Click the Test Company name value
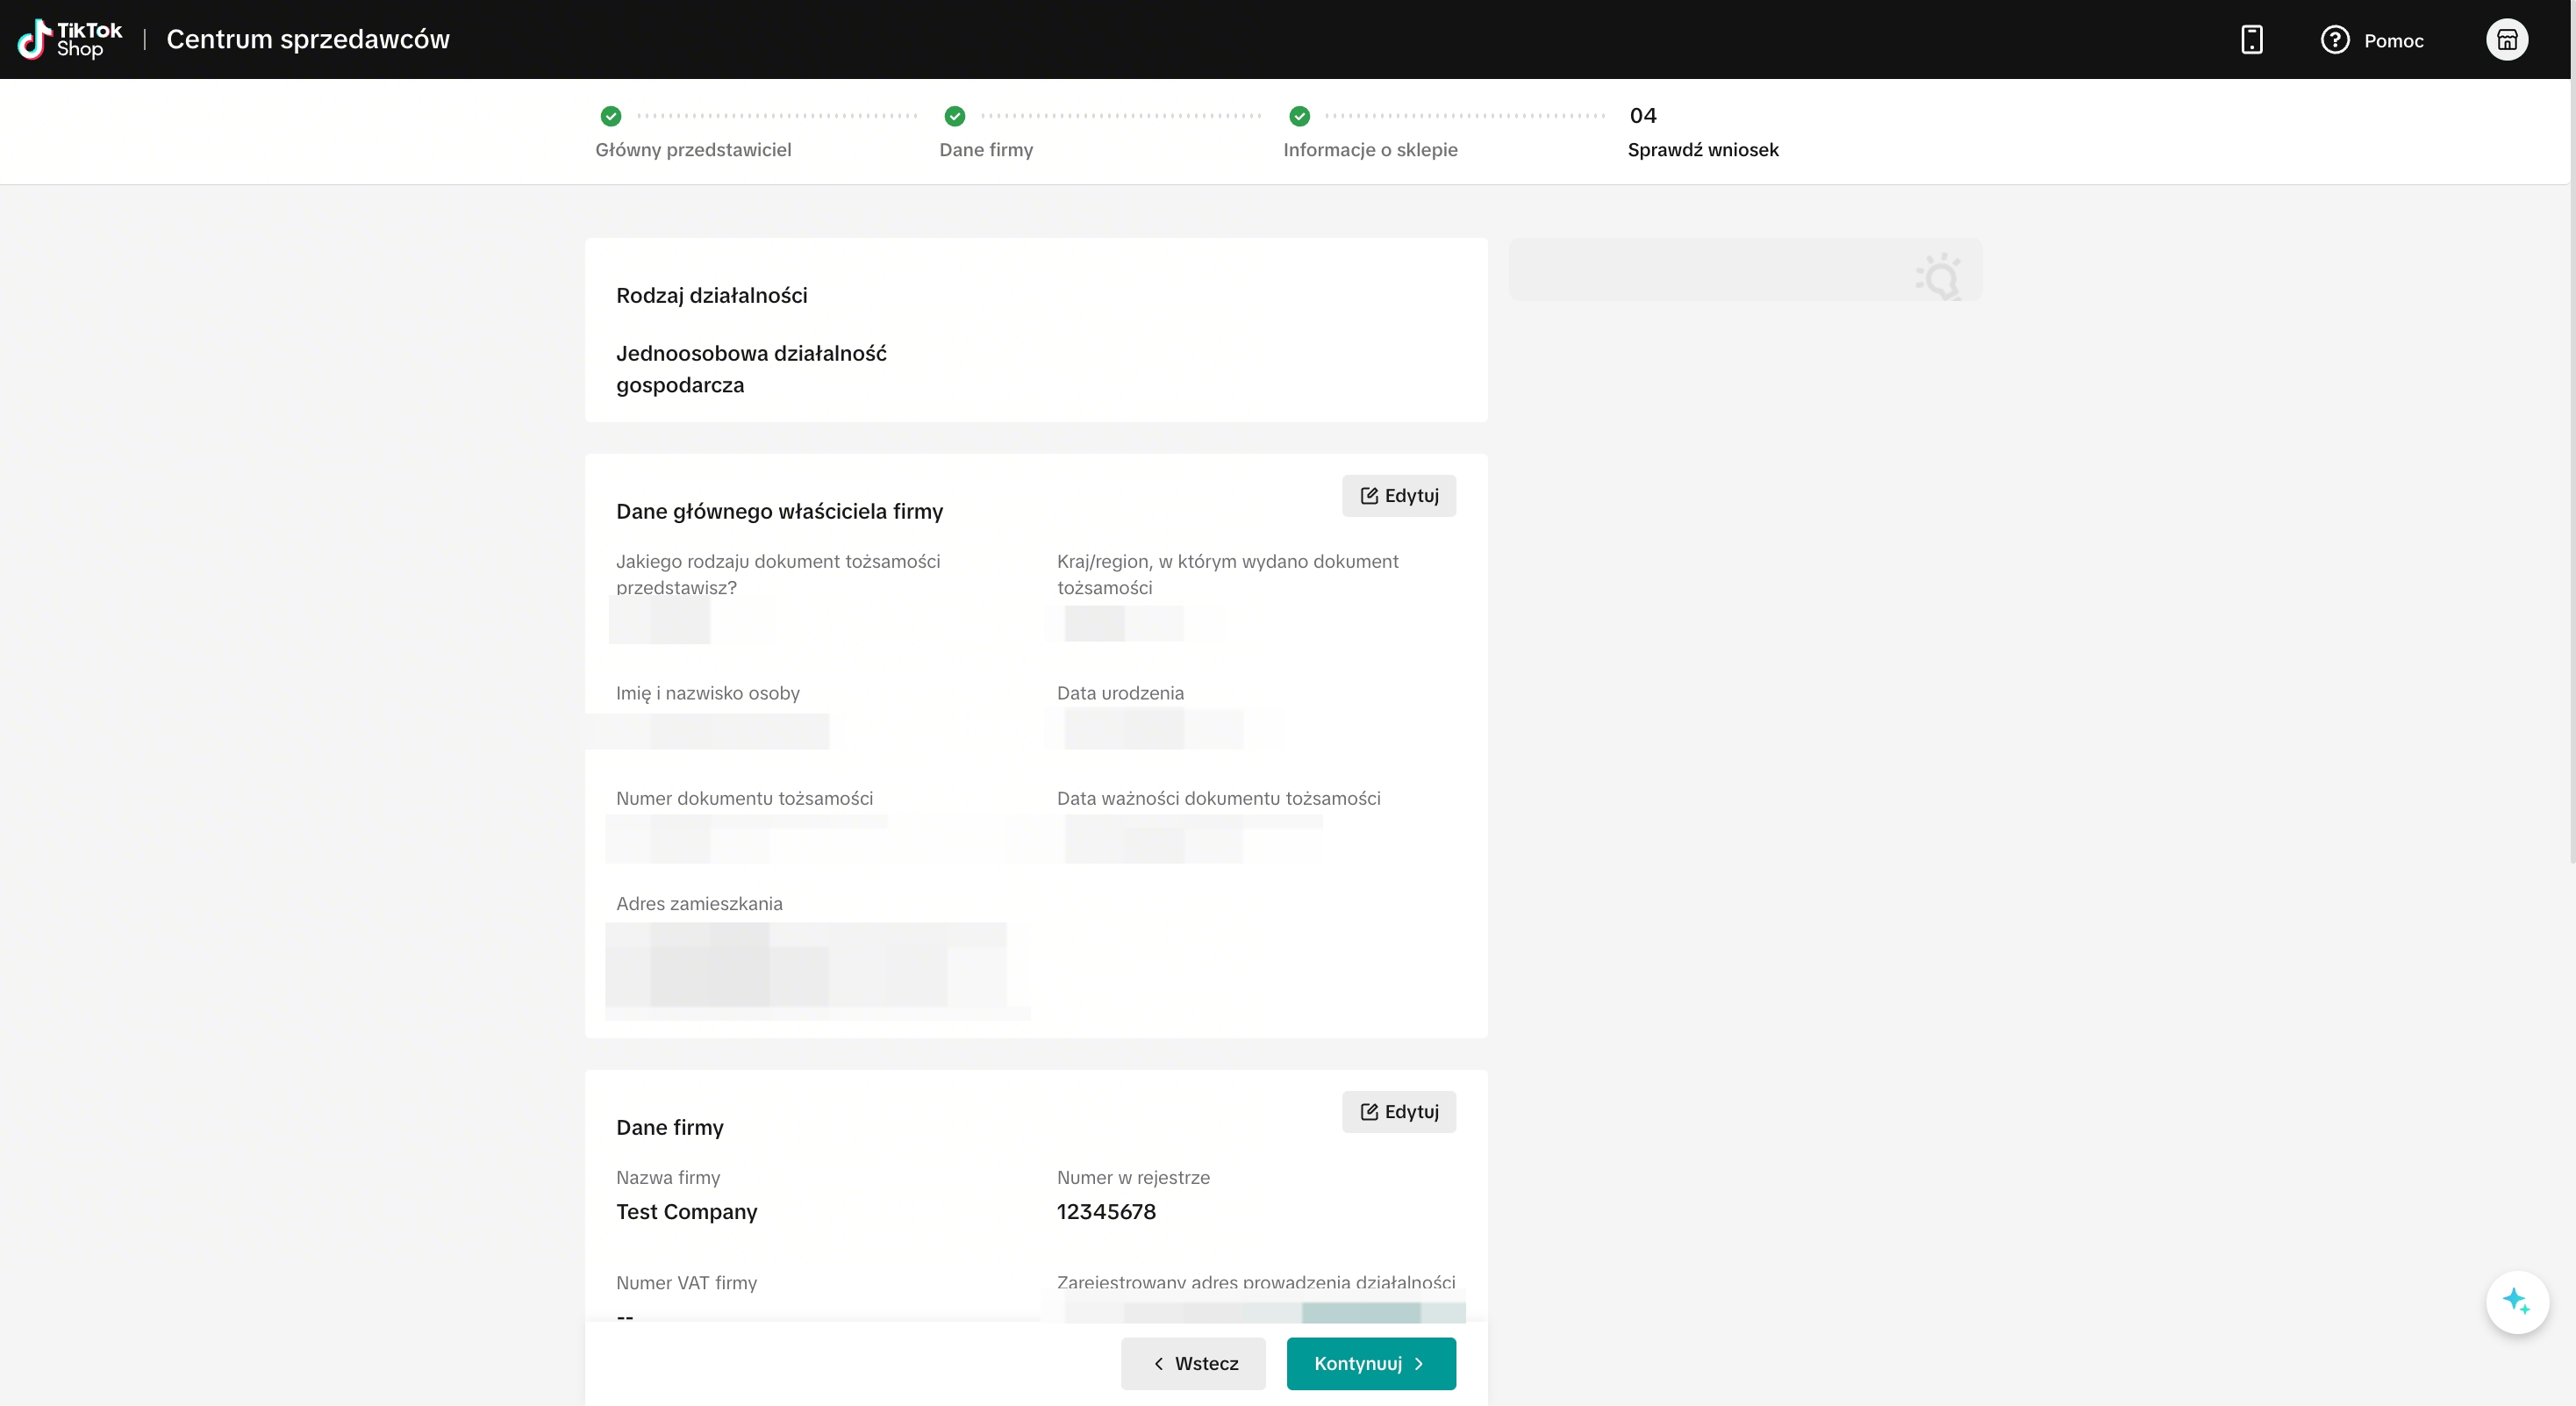 pos(687,1211)
